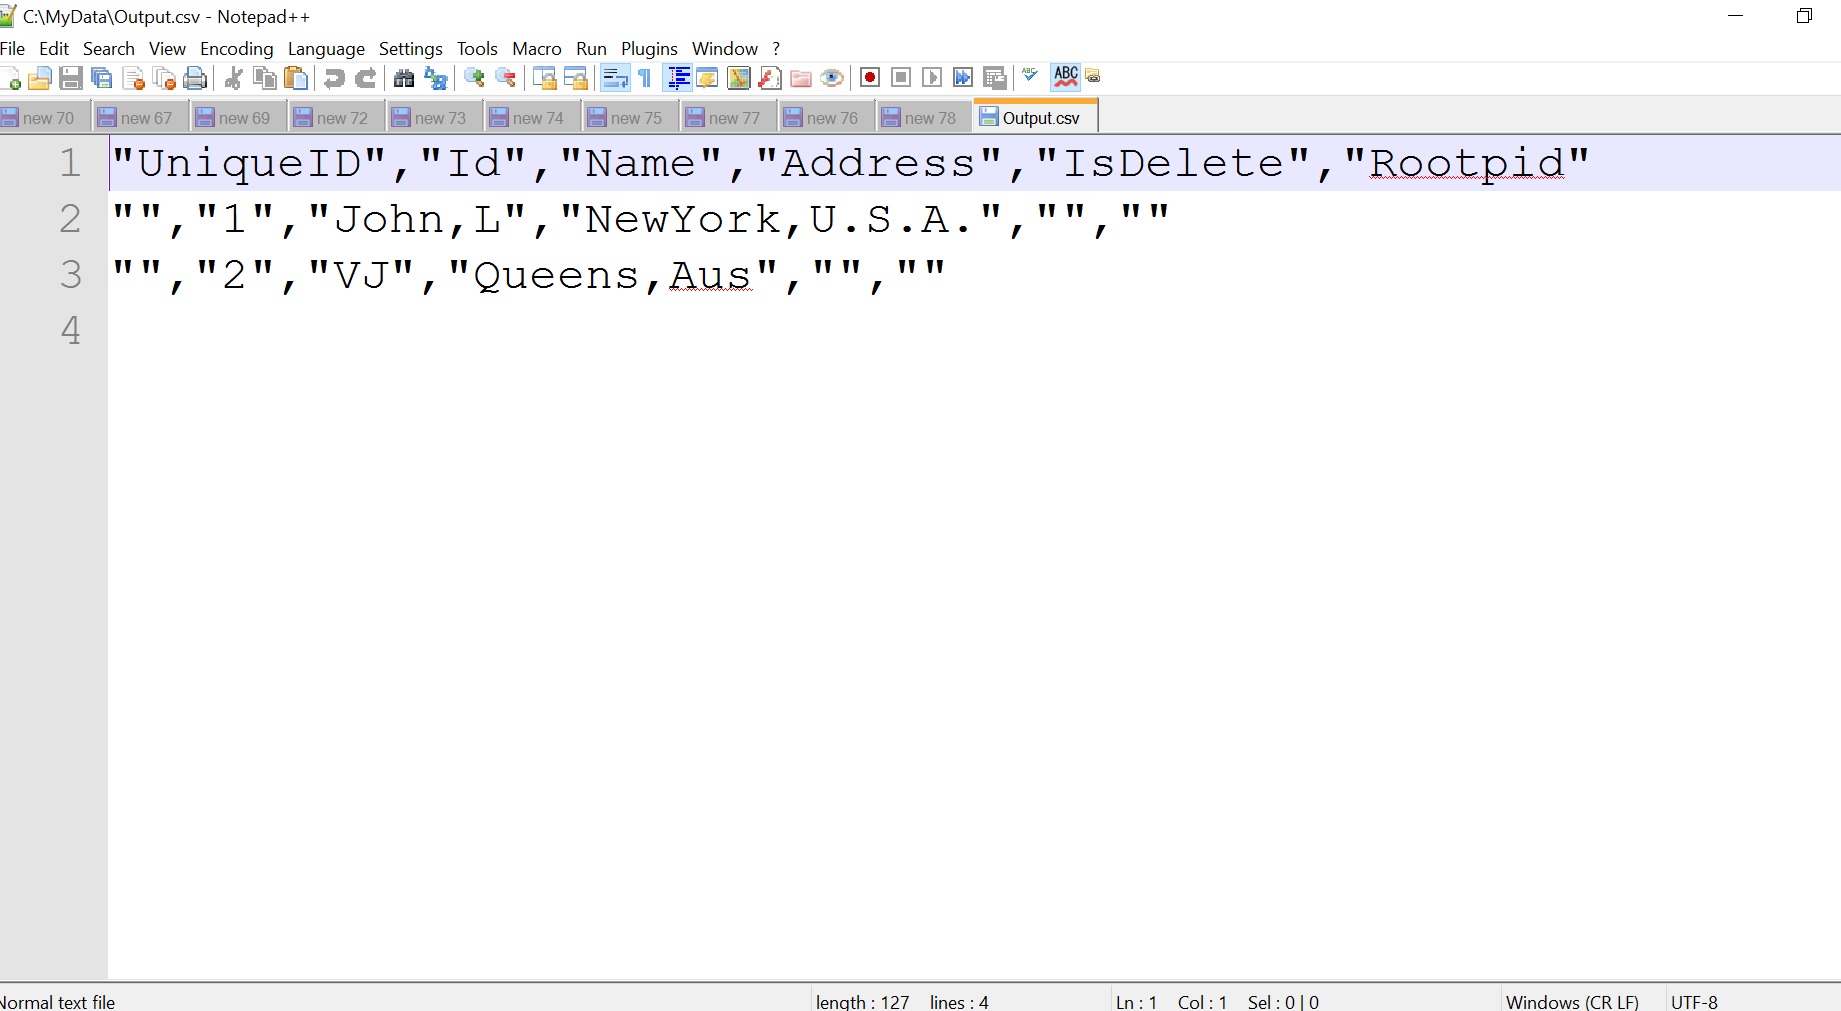Open the Encoding menu
Viewport: 1841px width, 1011px height.
pos(236,48)
